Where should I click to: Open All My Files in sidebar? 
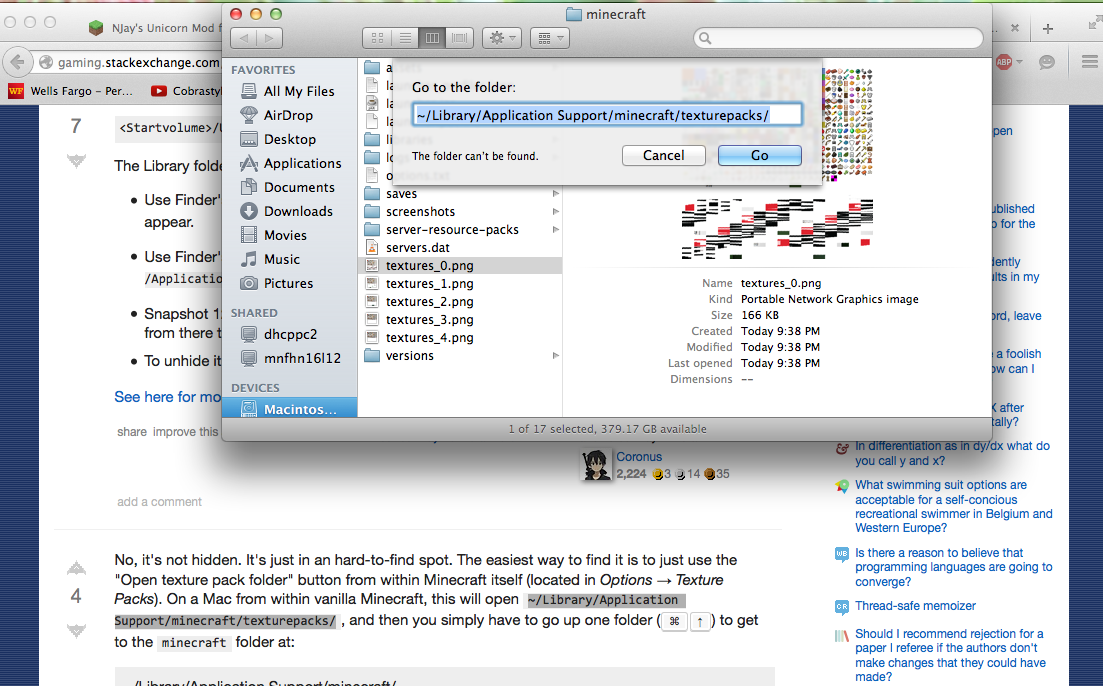pyautogui.click(x=289, y=91)
